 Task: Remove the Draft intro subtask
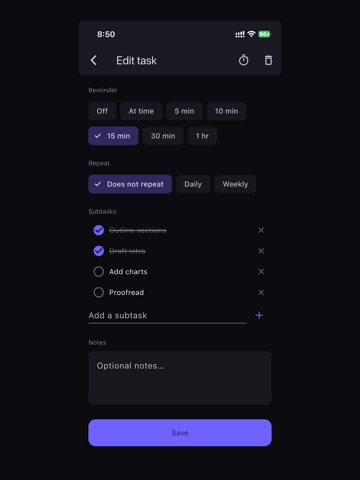click(261, 251)
